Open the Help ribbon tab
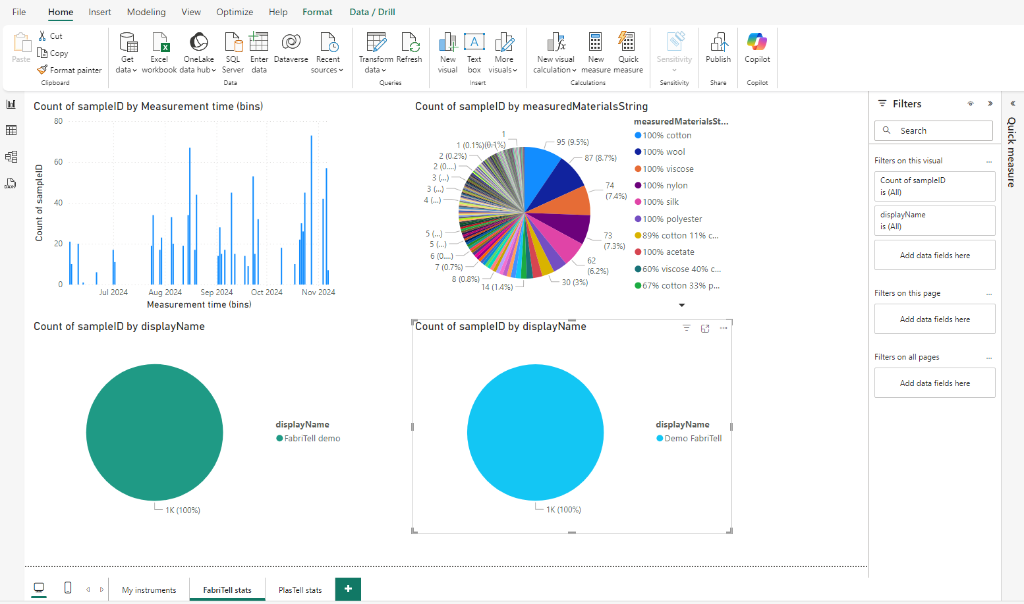Viewport: 1024px width, 604px height. 278,12
